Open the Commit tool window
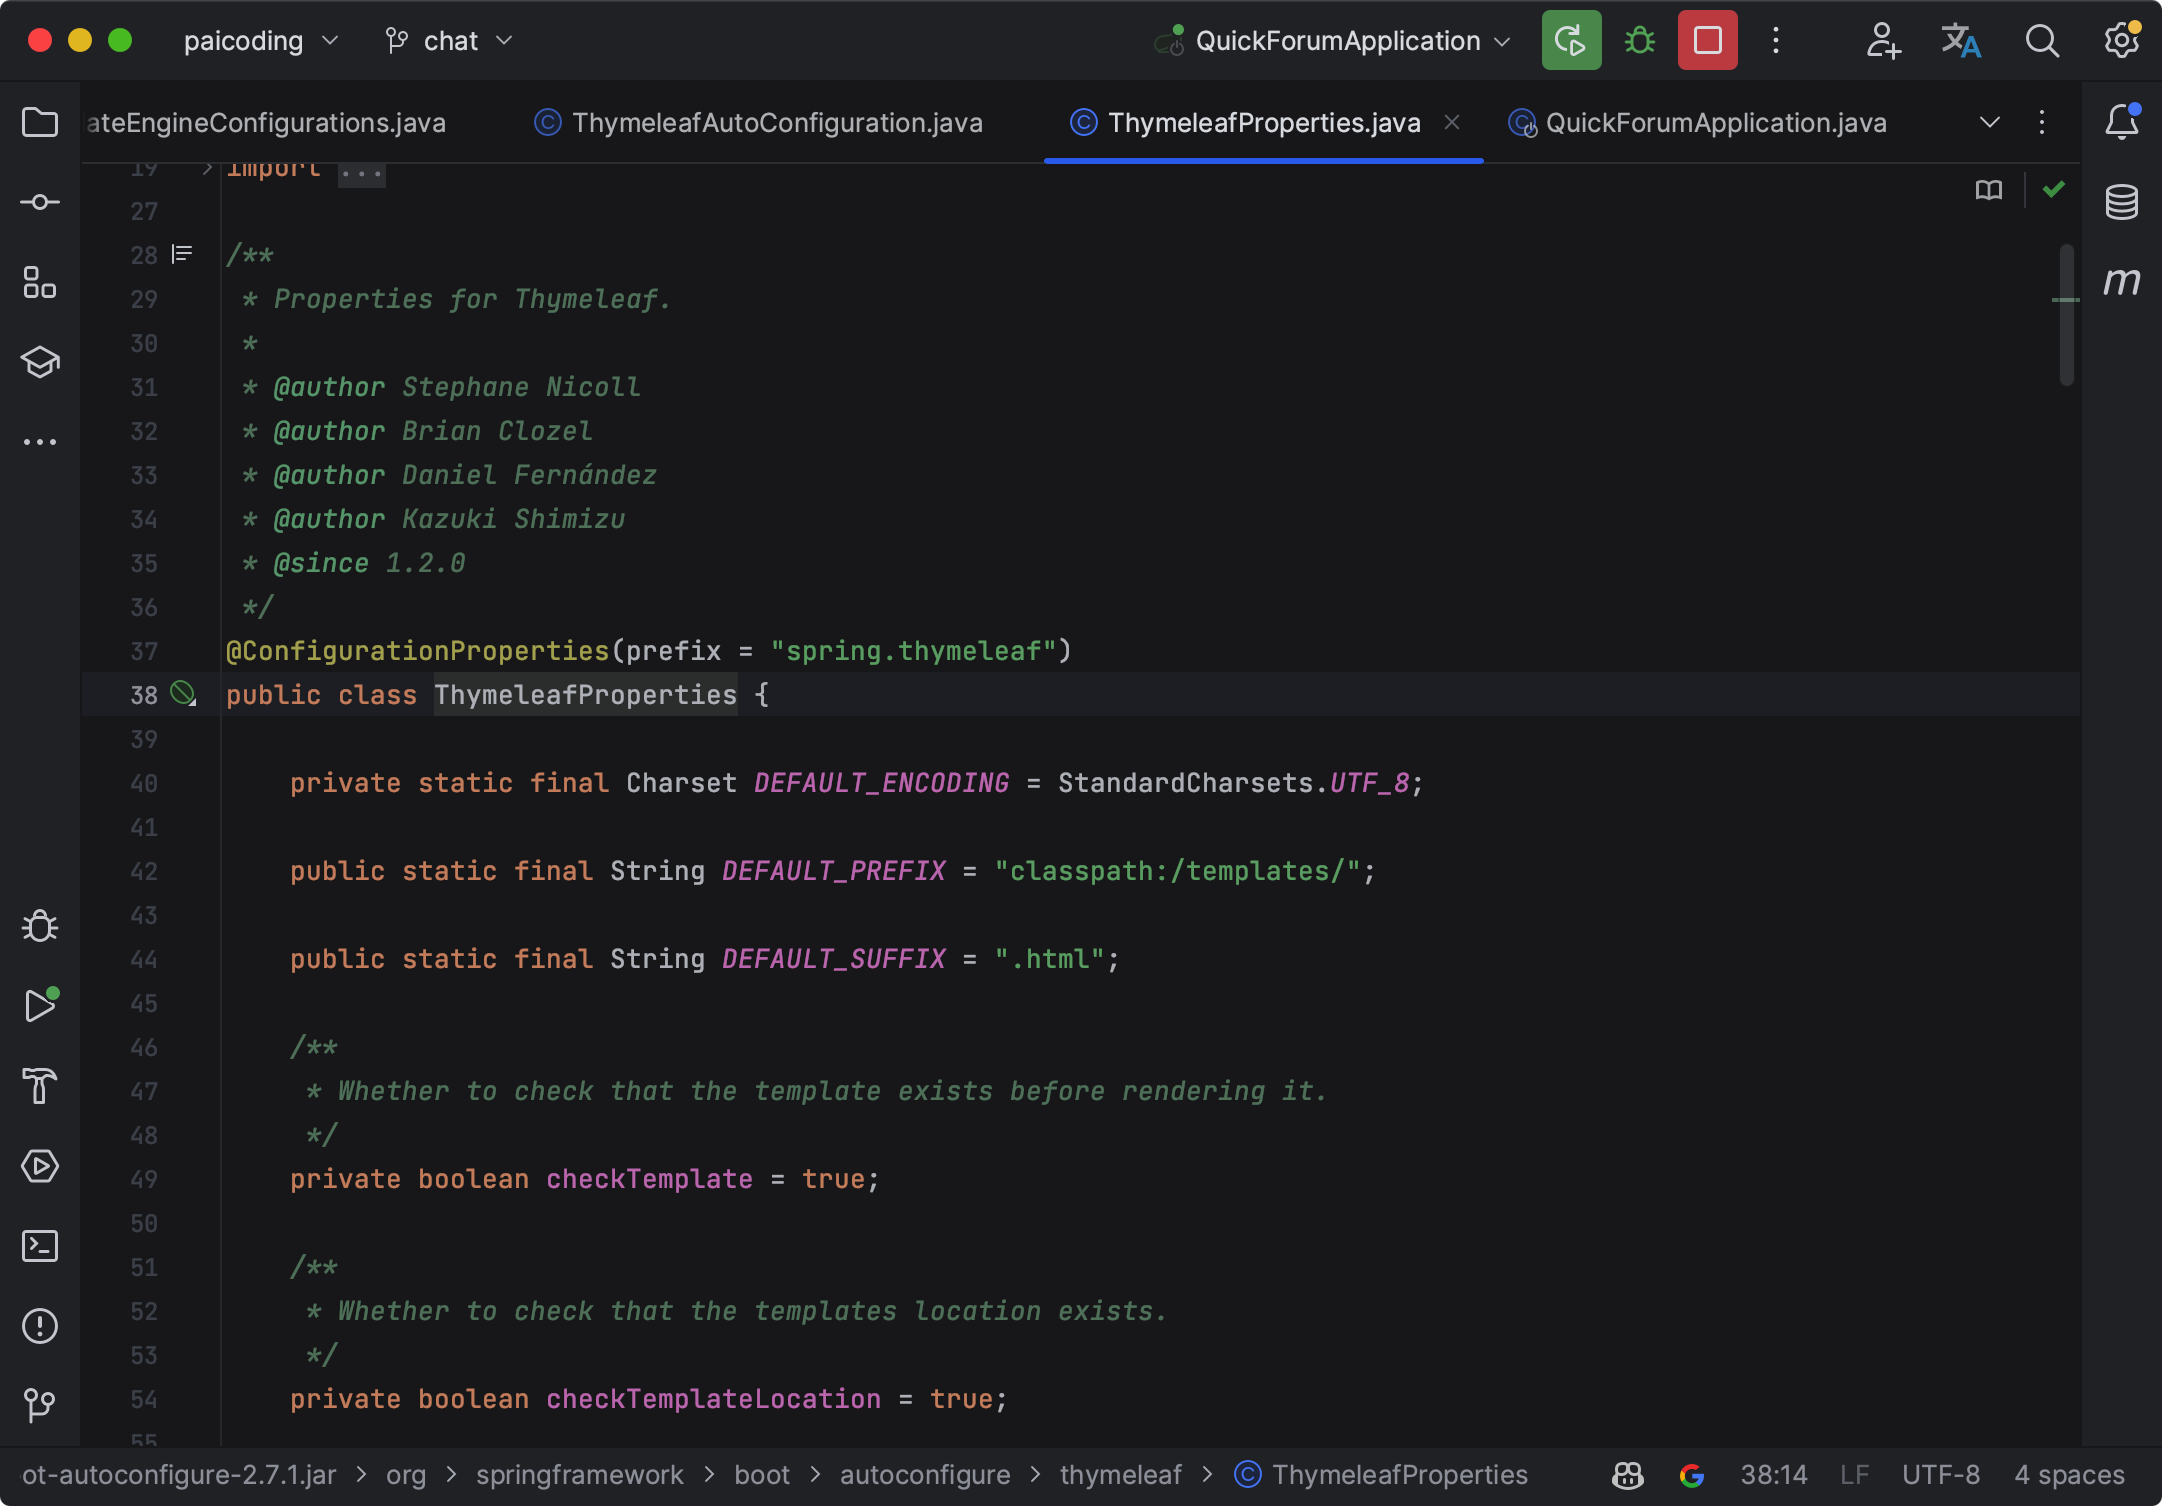Screen dimensions: 2162x1506 pyautogui.click(x=40, y=202)
